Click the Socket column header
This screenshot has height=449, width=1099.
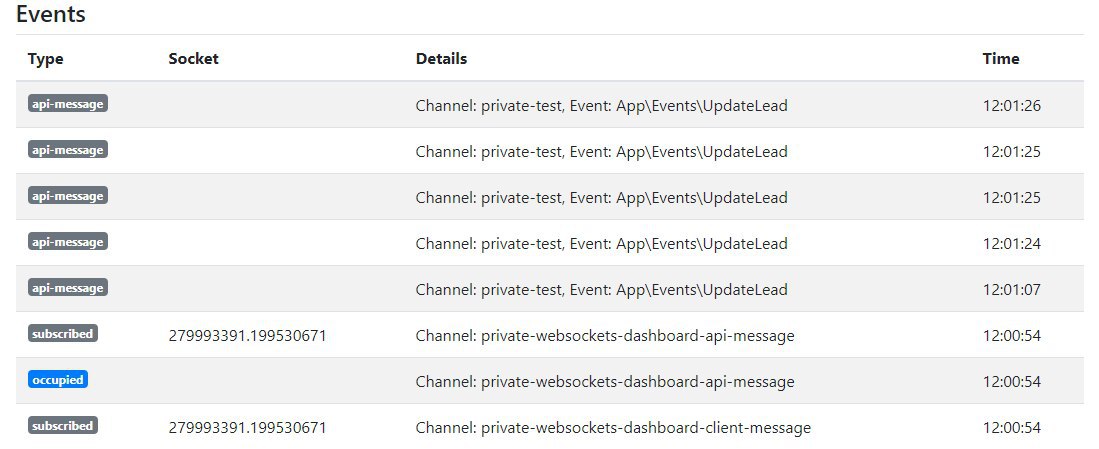point(193,59)
